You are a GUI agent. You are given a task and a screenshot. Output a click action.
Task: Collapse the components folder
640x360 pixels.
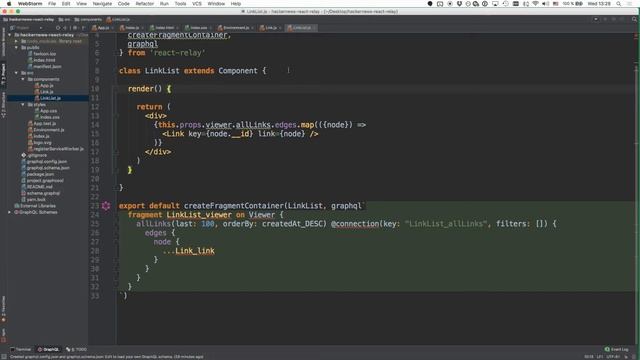pyautogui.click(x=23, y=79)
